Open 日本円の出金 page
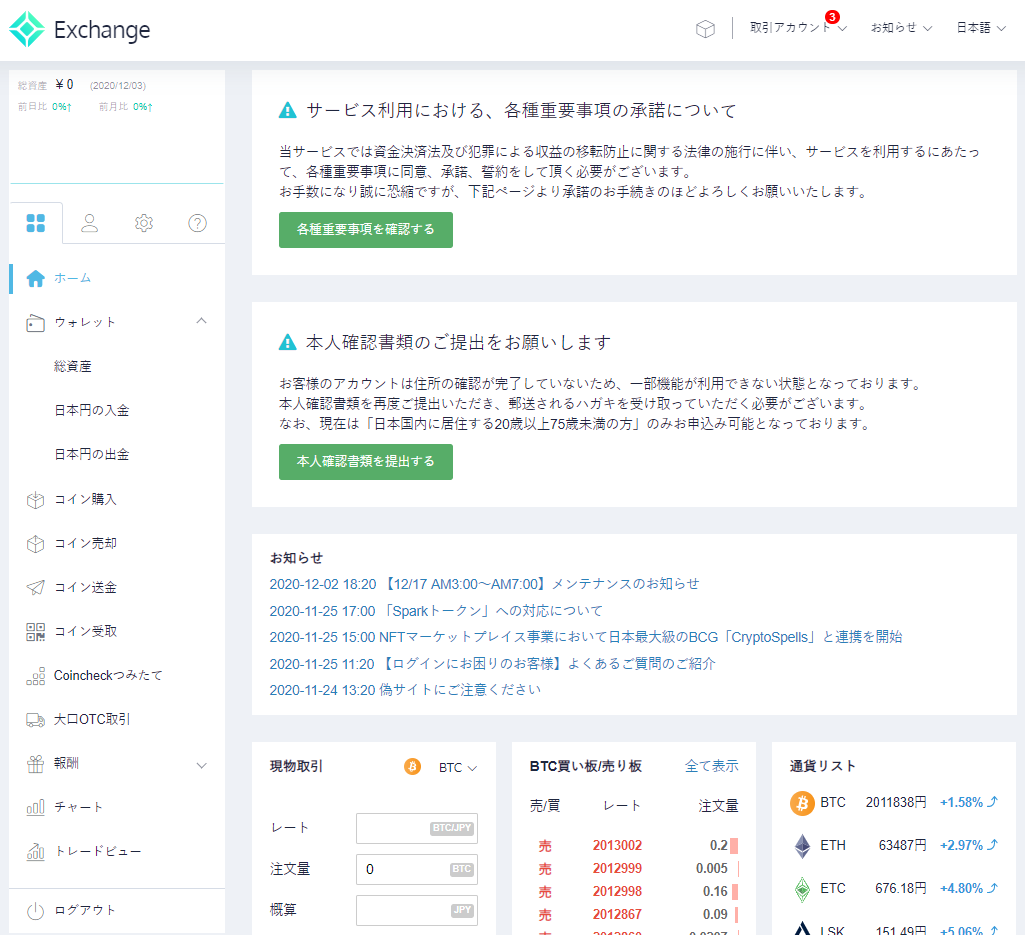 point(92,454)
